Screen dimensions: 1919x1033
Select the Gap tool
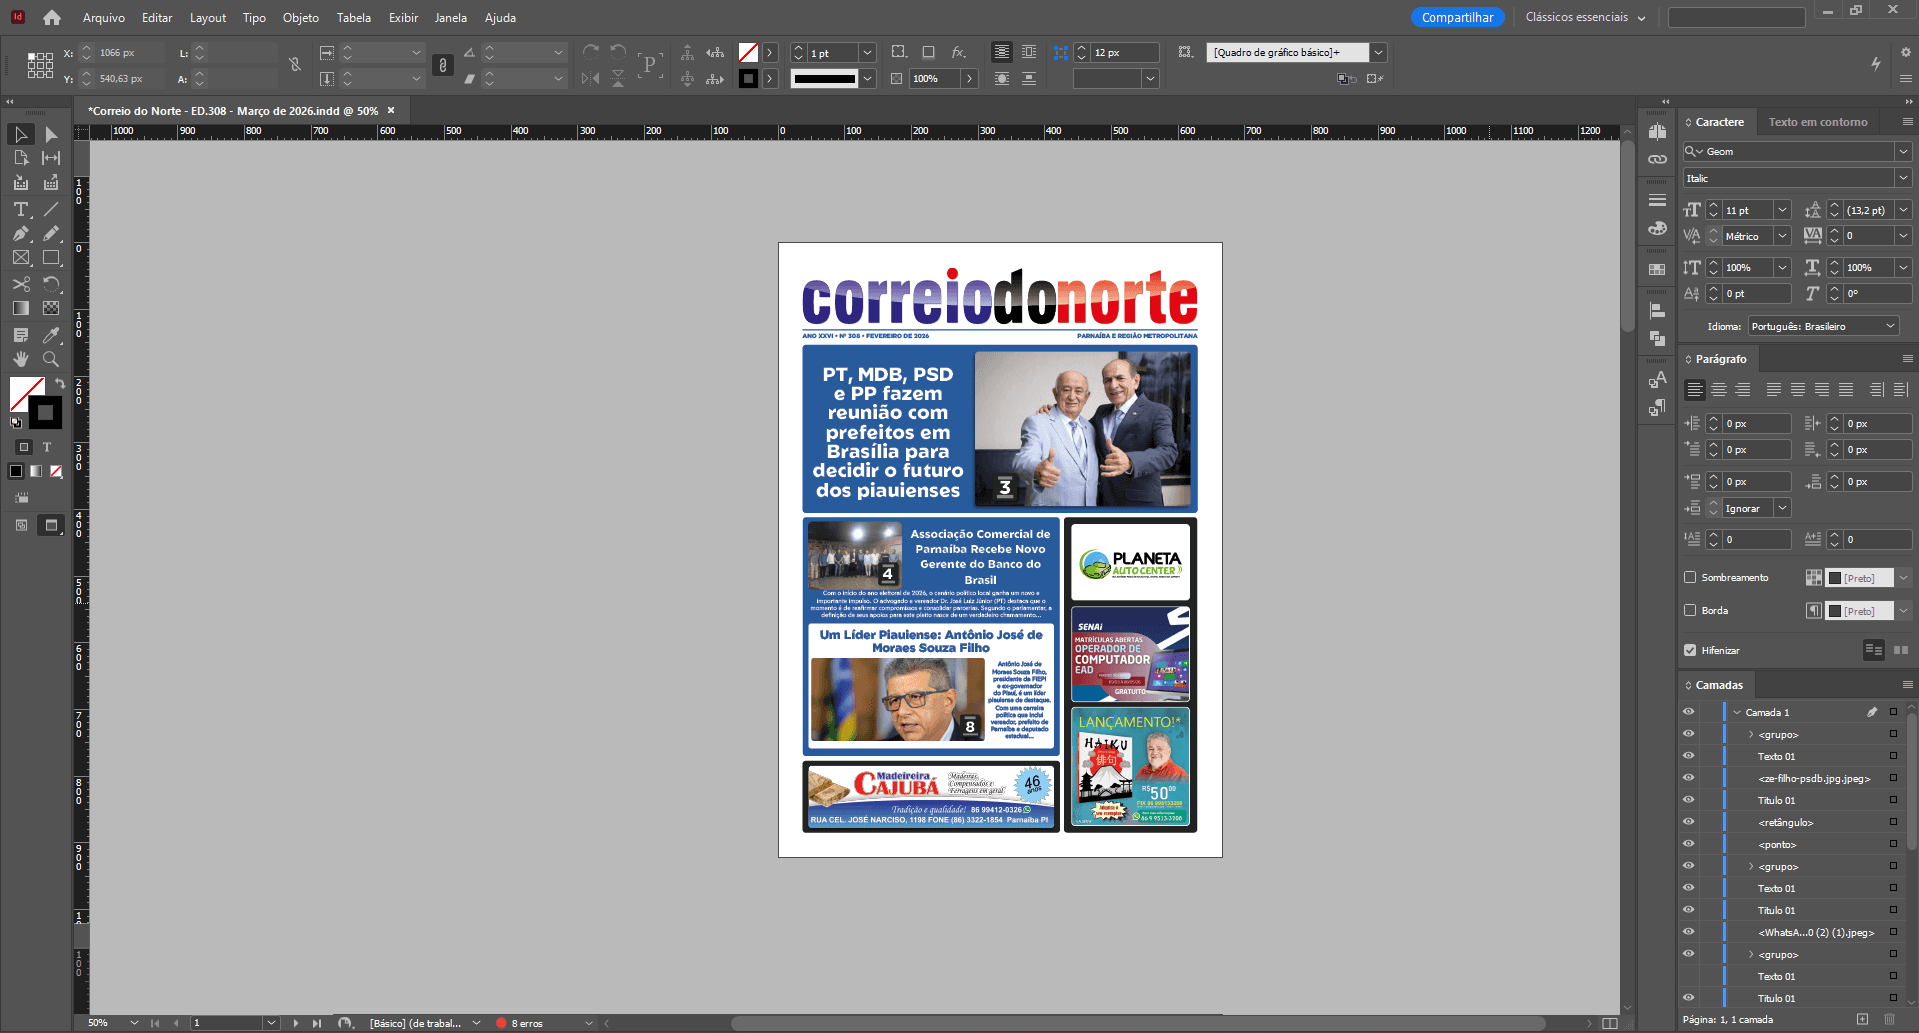pos(51,158)
